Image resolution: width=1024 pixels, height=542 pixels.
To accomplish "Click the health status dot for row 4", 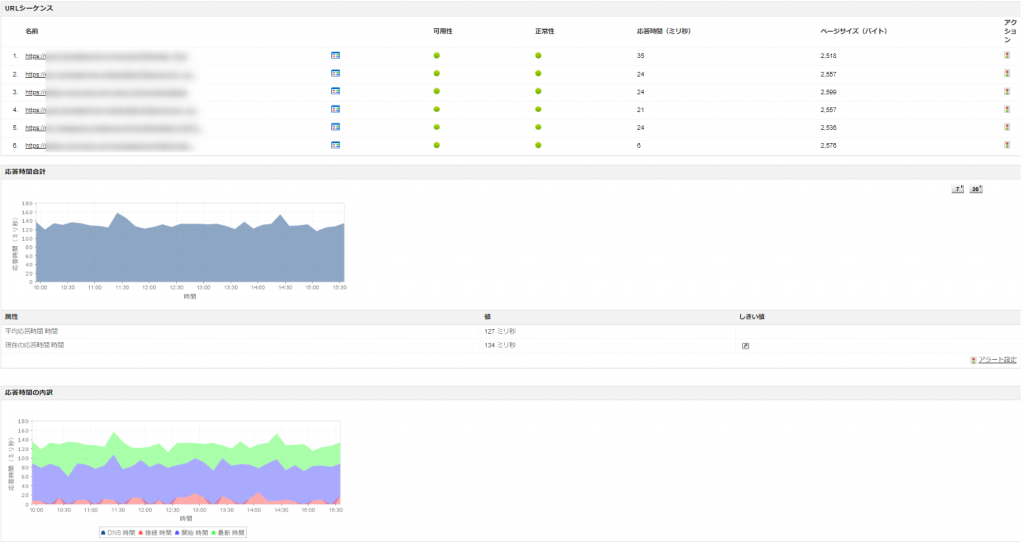I will [x=538, y=110].
